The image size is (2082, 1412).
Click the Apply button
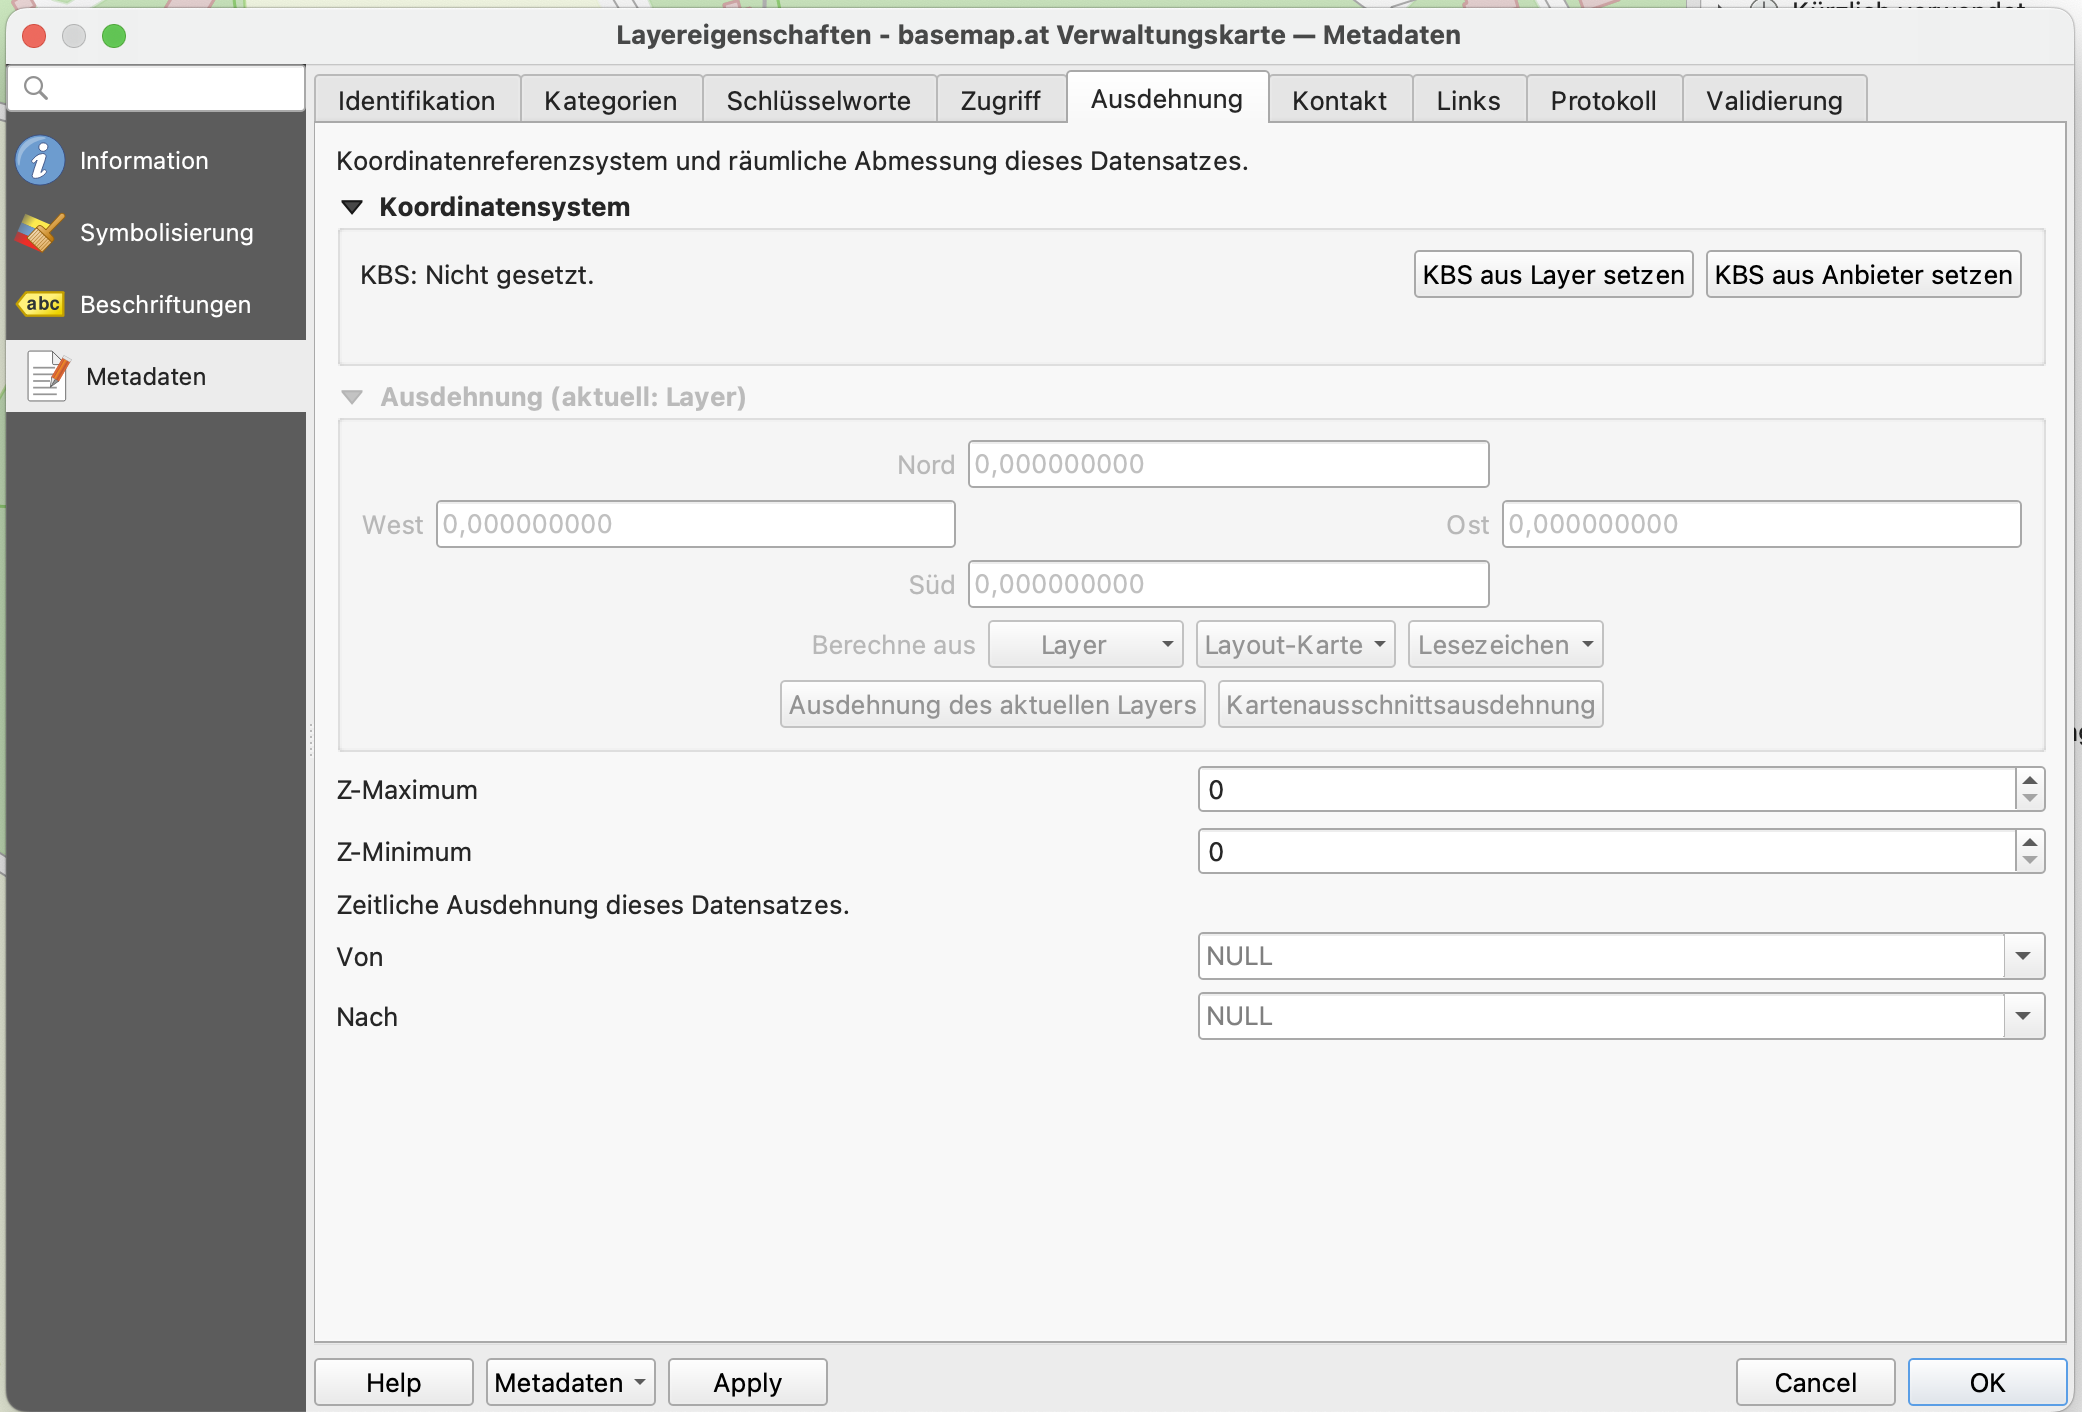point(747,1382)
